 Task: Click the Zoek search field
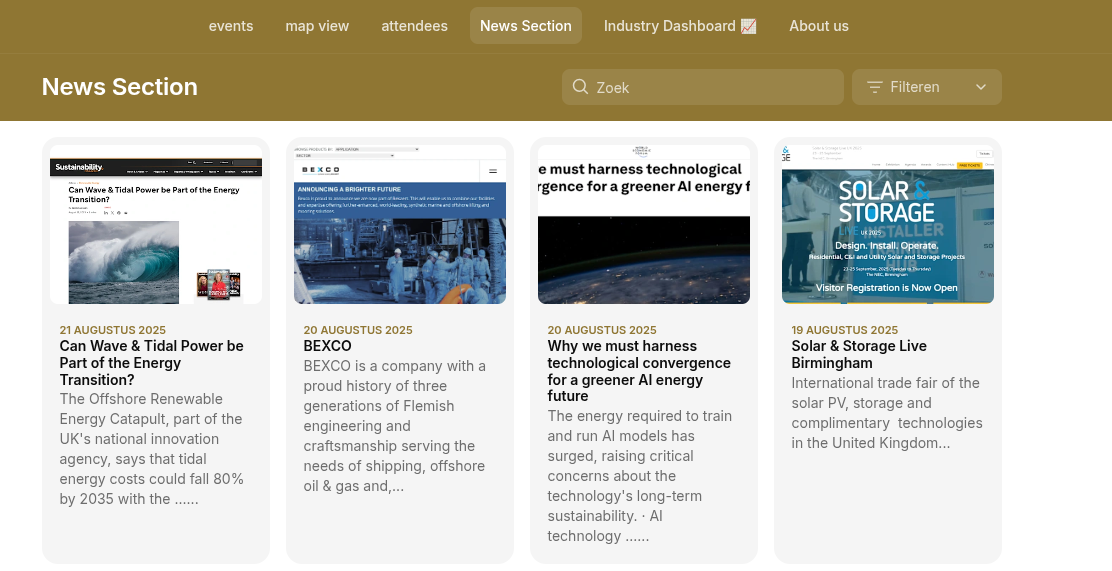click(702, 87)
